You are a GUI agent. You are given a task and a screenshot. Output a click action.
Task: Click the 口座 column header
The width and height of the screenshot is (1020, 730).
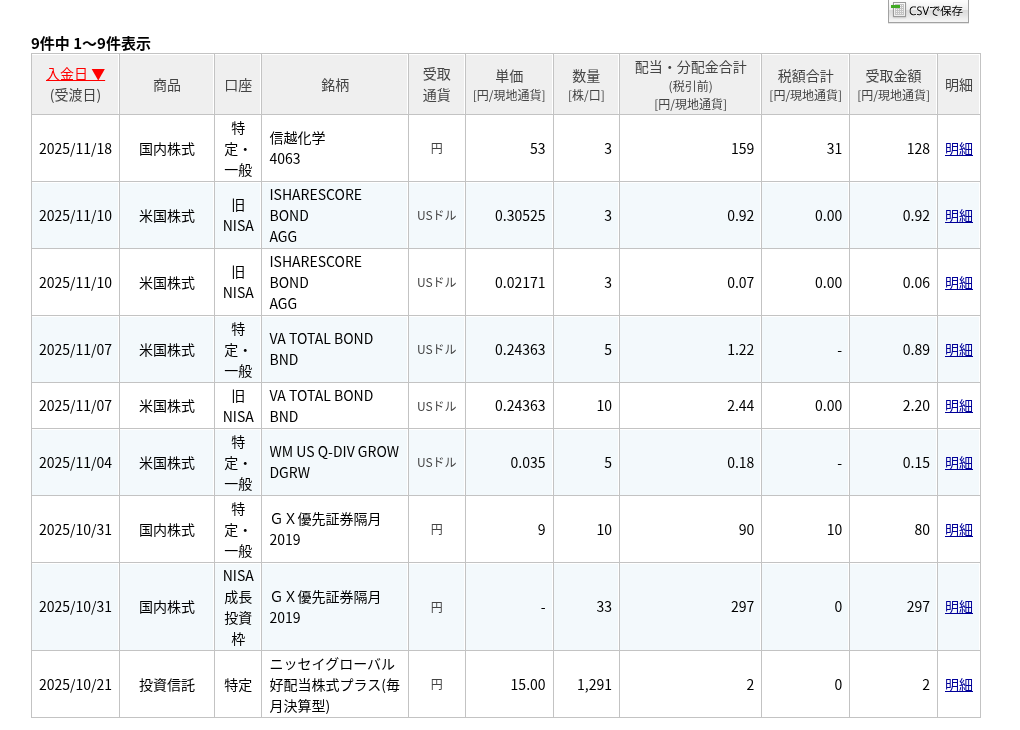(238, 85)
